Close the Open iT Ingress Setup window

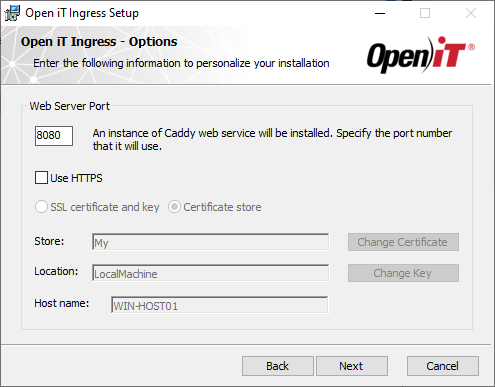click(471, 13)
